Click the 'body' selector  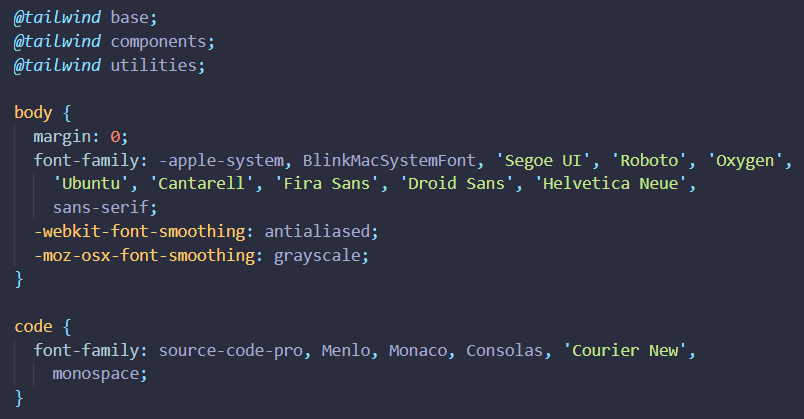pyautogui.click(x=33, y=112)
